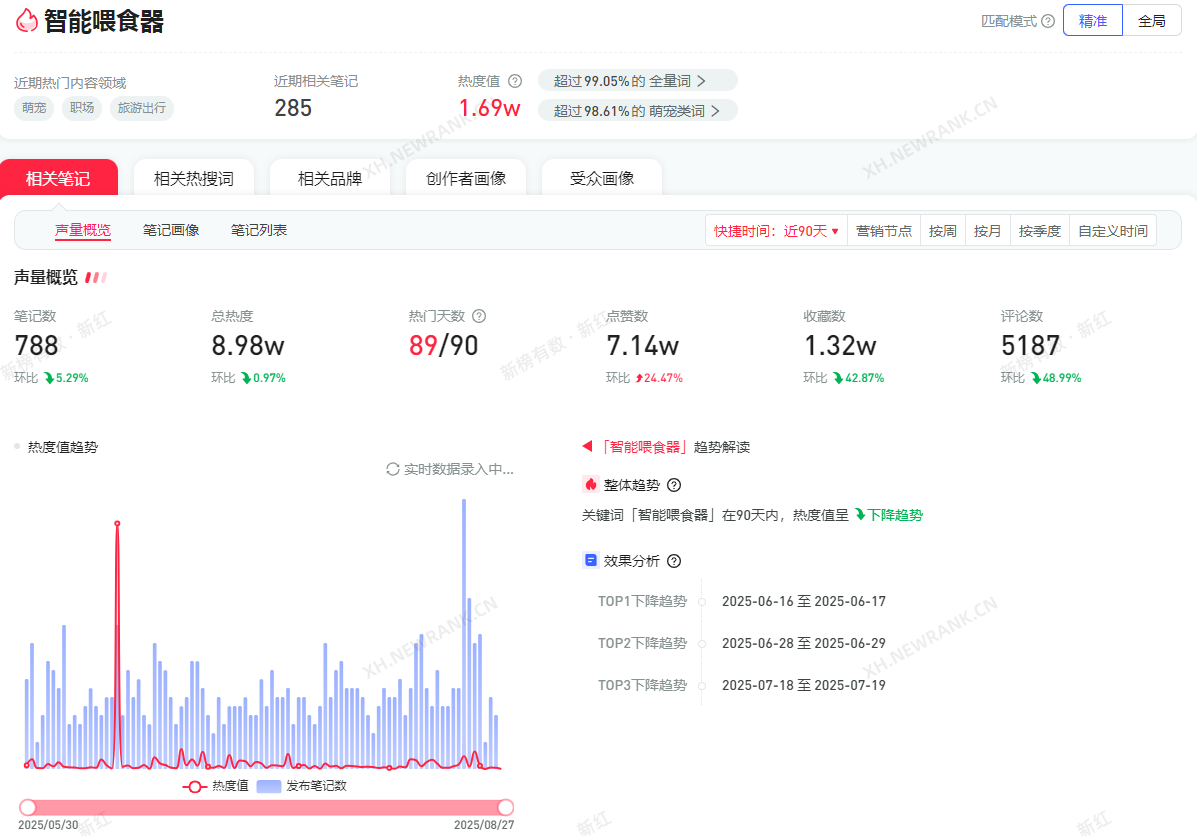This screenshot has width=1197, height=836.
Task: Click the 自定义时间 button
Action: (1112, 231)
